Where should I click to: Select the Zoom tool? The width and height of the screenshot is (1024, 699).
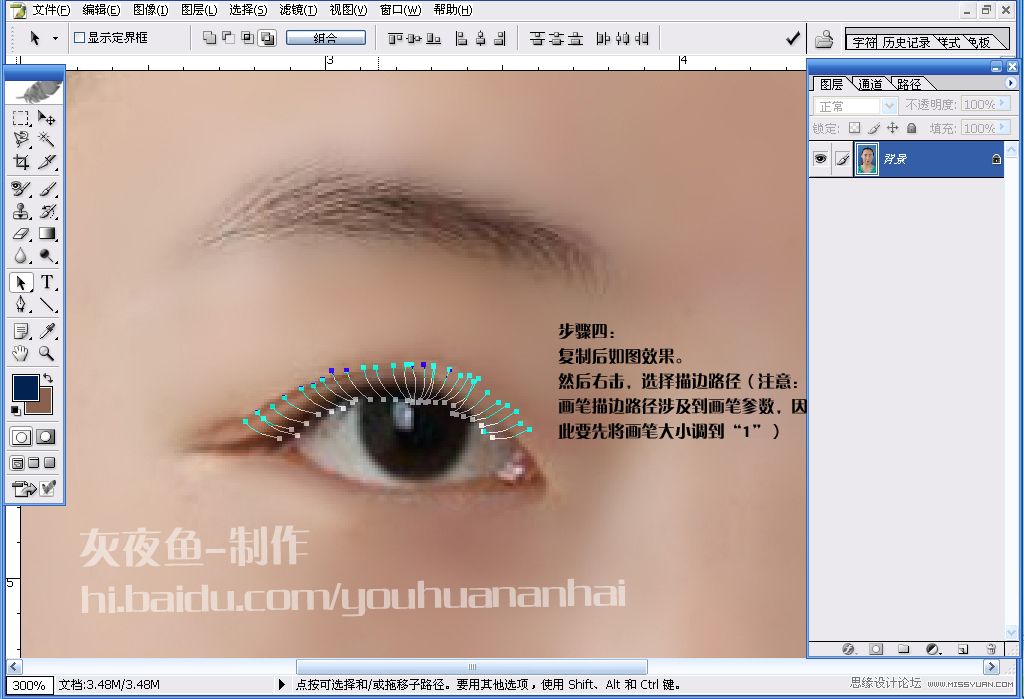46,353
